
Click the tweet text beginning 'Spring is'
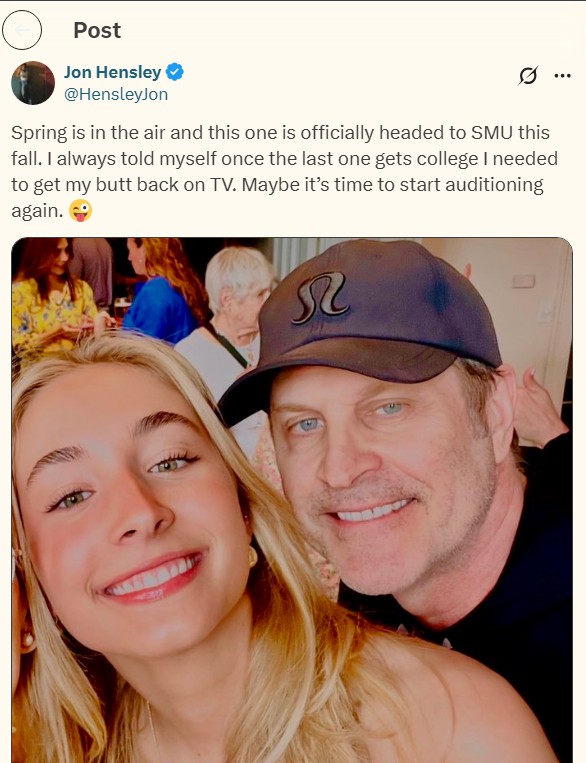(x=284, y=172)
